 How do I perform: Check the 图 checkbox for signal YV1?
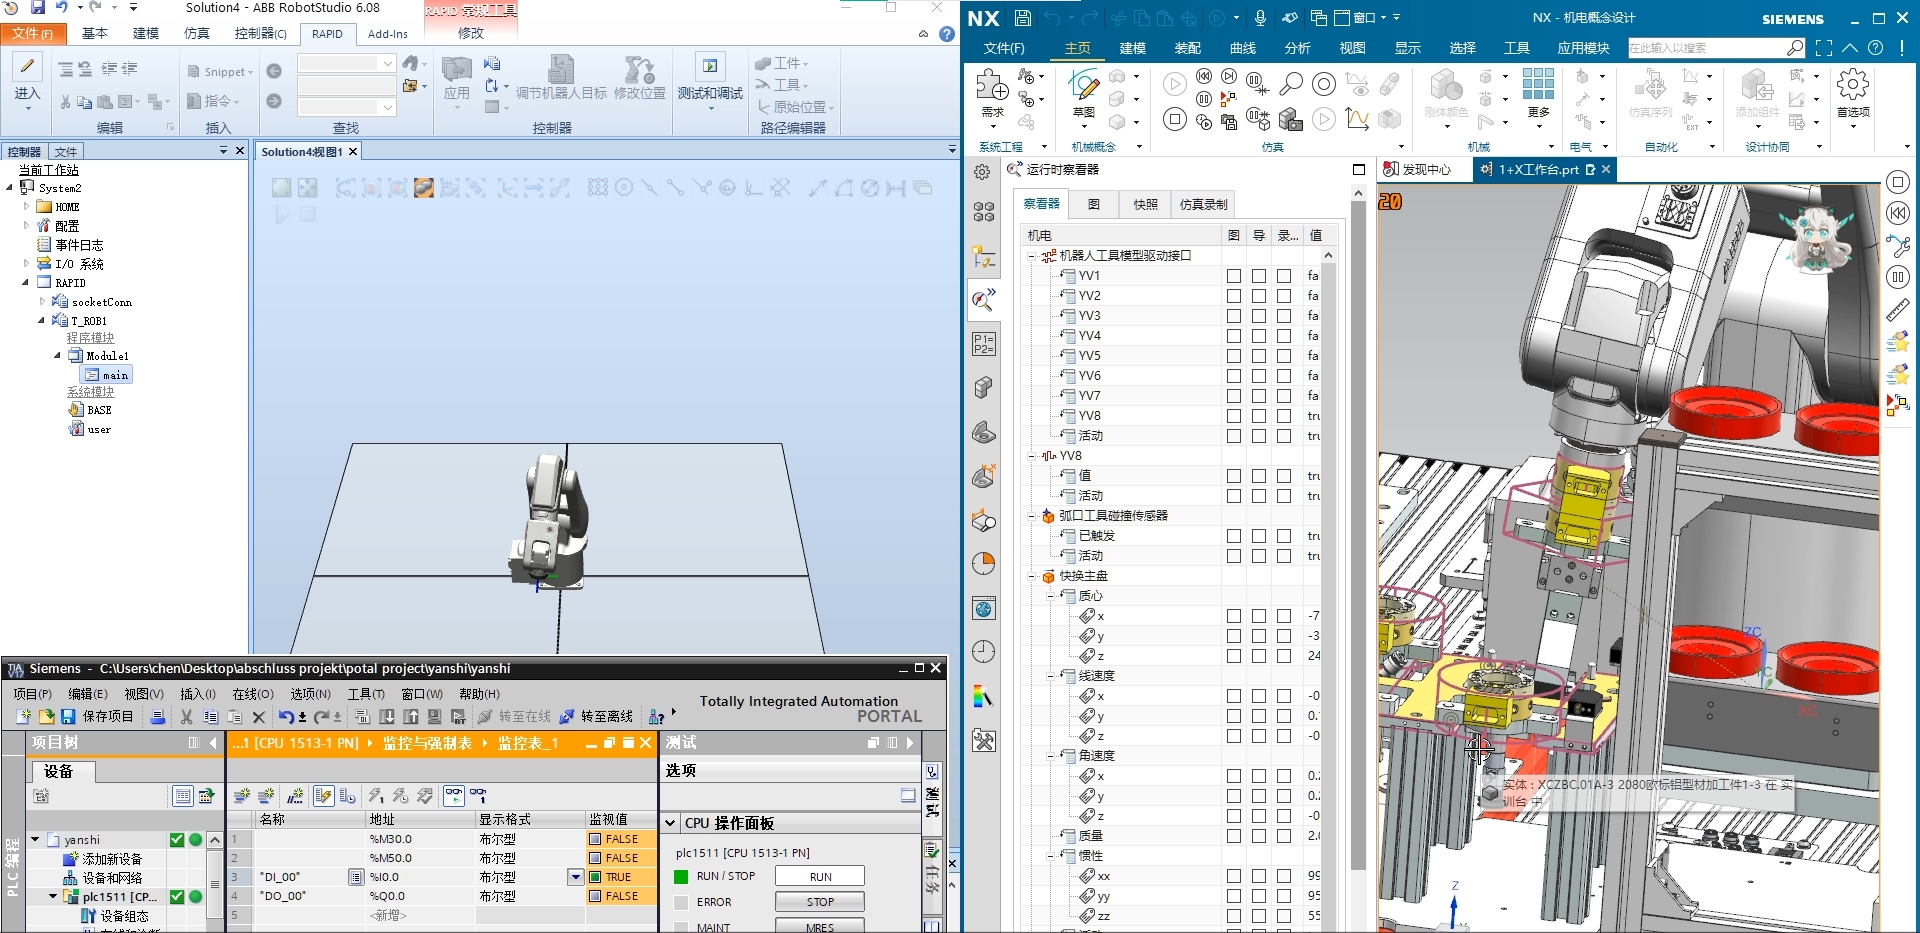pos(1234,275)
